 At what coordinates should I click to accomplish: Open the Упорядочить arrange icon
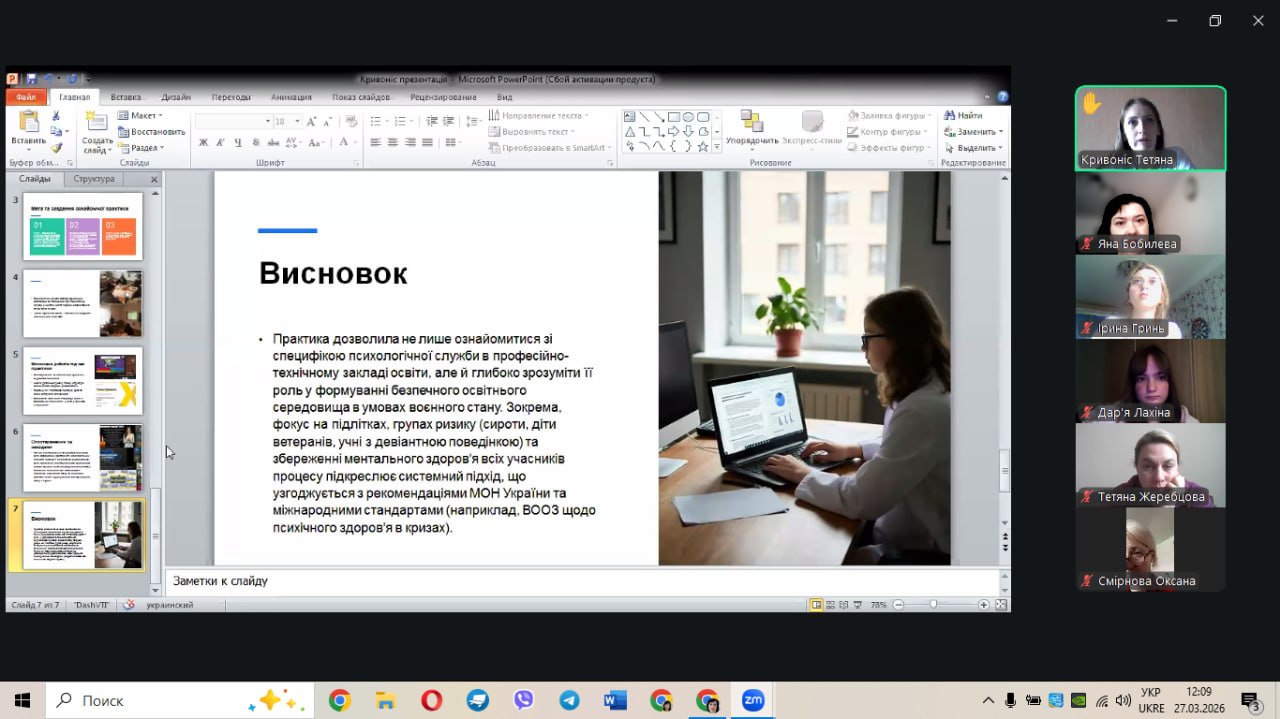[752, 123]
